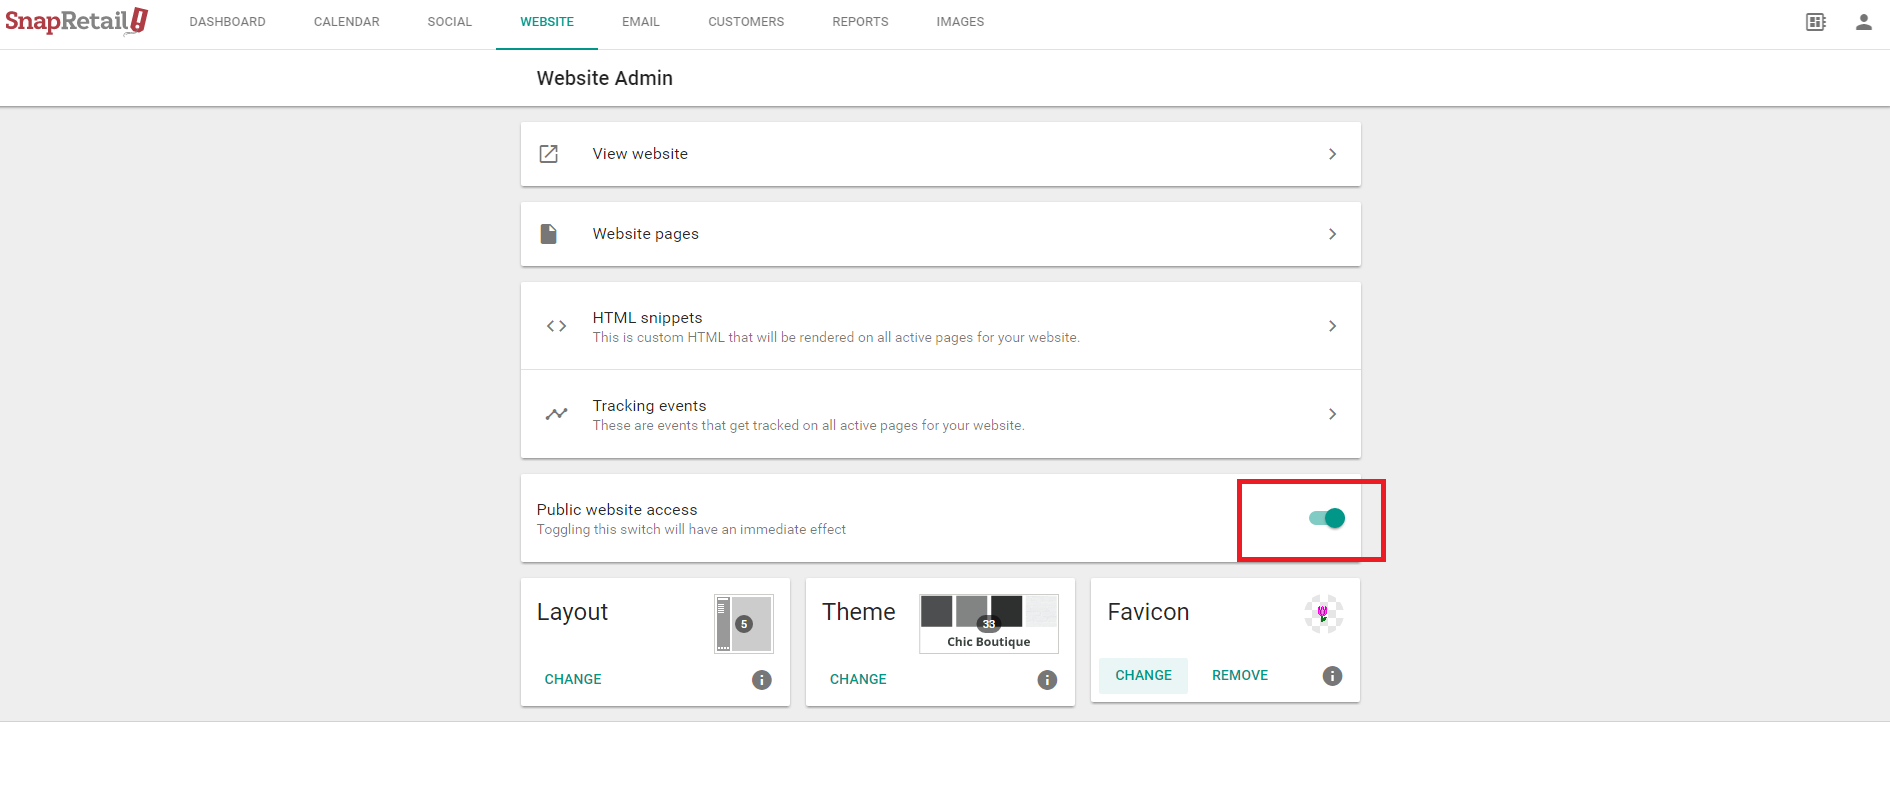Click the Website Admin heading
The width and height of the screenshot is (1890, 799).
[x=605, y=78]
